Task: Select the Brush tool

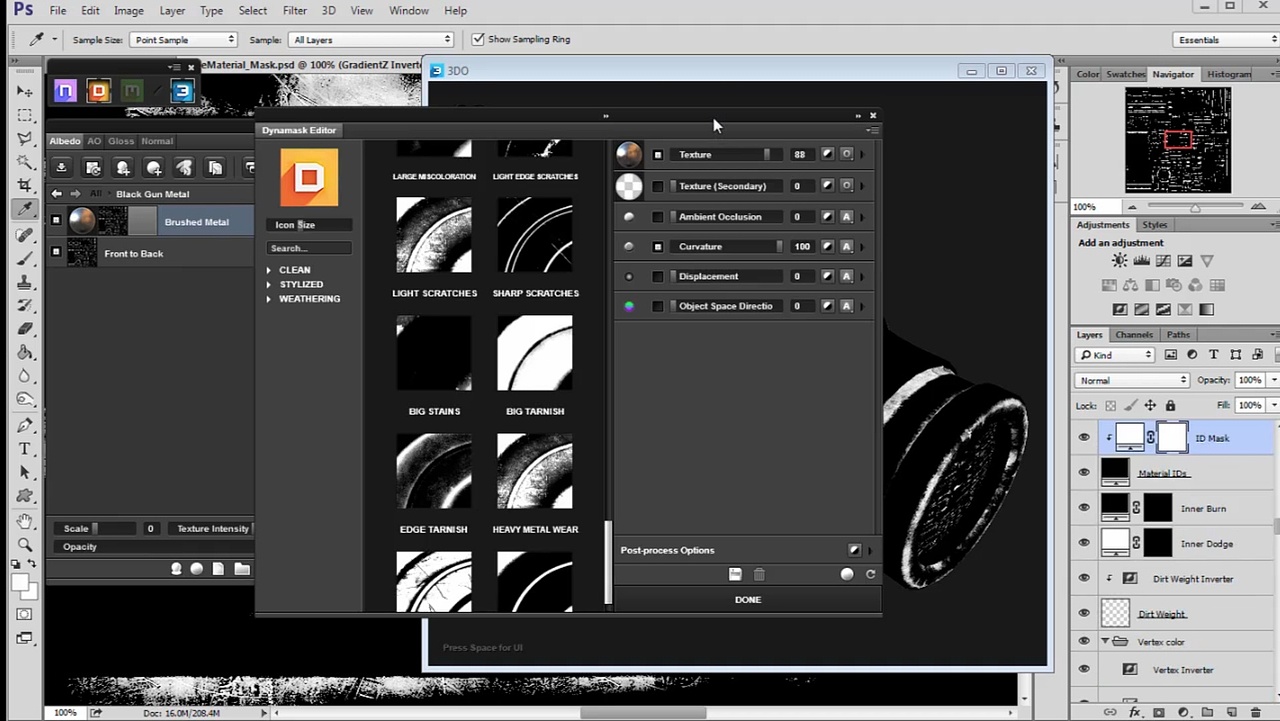Action: pyautogui.click(x=25, y=258)
